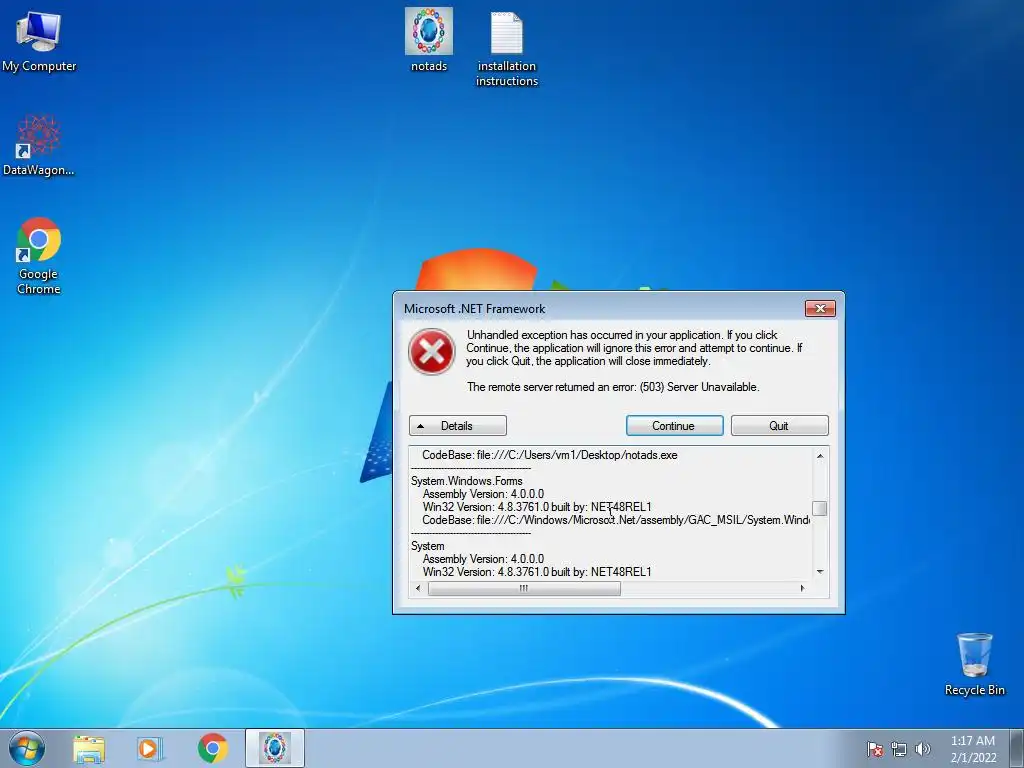Screen dimensions: 1024x768
Task: Click the horizontal scrollbar thumb
Action: pyautogui.click(x=524, y=588)
